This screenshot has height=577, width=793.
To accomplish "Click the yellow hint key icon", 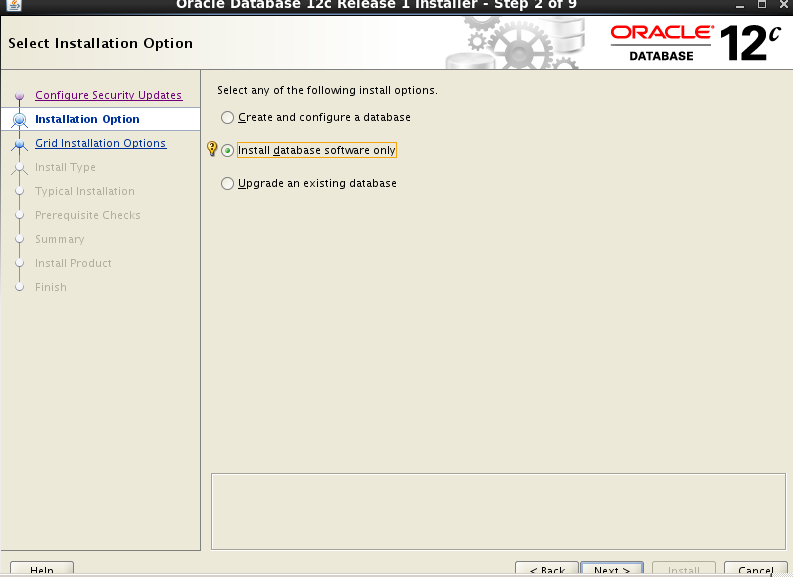I will (x=212, y=149).
